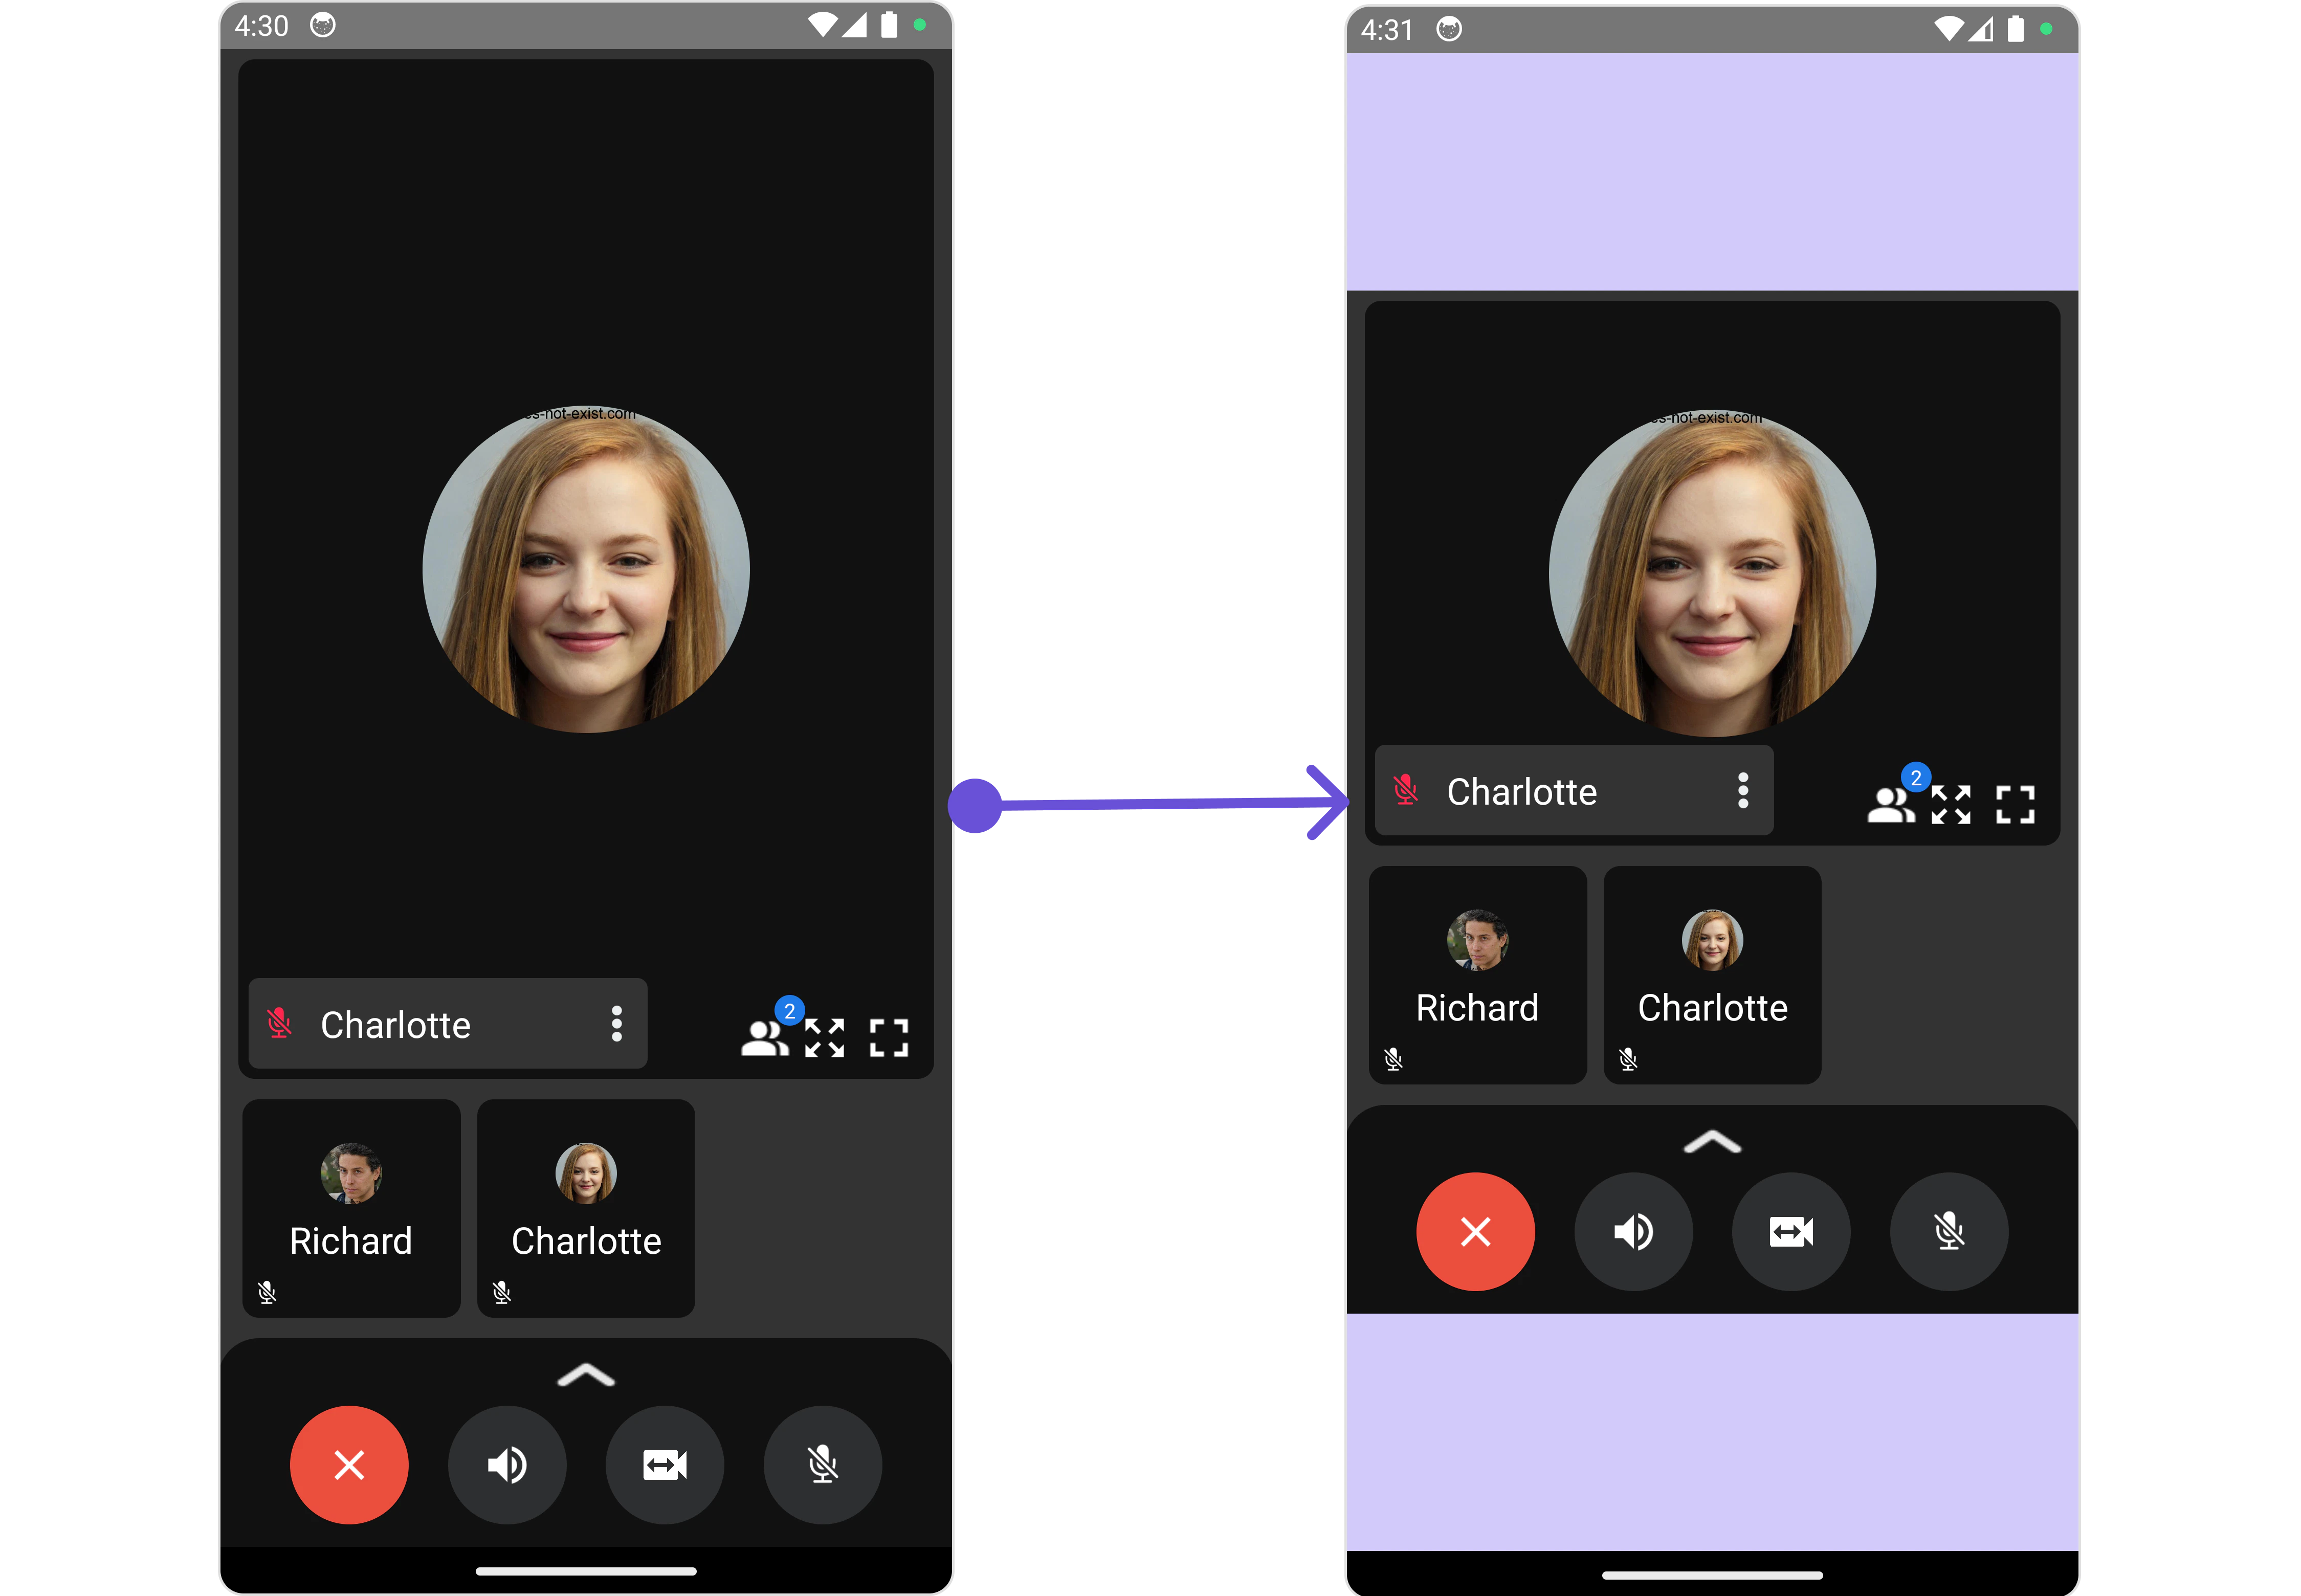Select Richard's thumbnail in left phone
The image size is (2301, 1596).
(x=351, y=1208)
